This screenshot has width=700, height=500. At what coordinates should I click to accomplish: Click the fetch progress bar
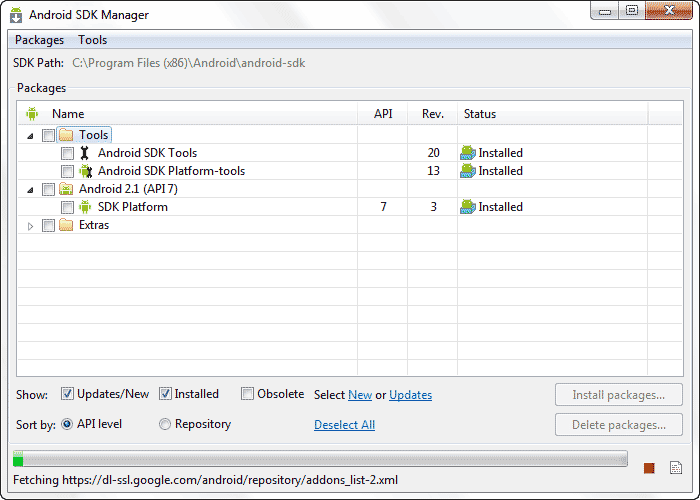[x=320, y=458]
